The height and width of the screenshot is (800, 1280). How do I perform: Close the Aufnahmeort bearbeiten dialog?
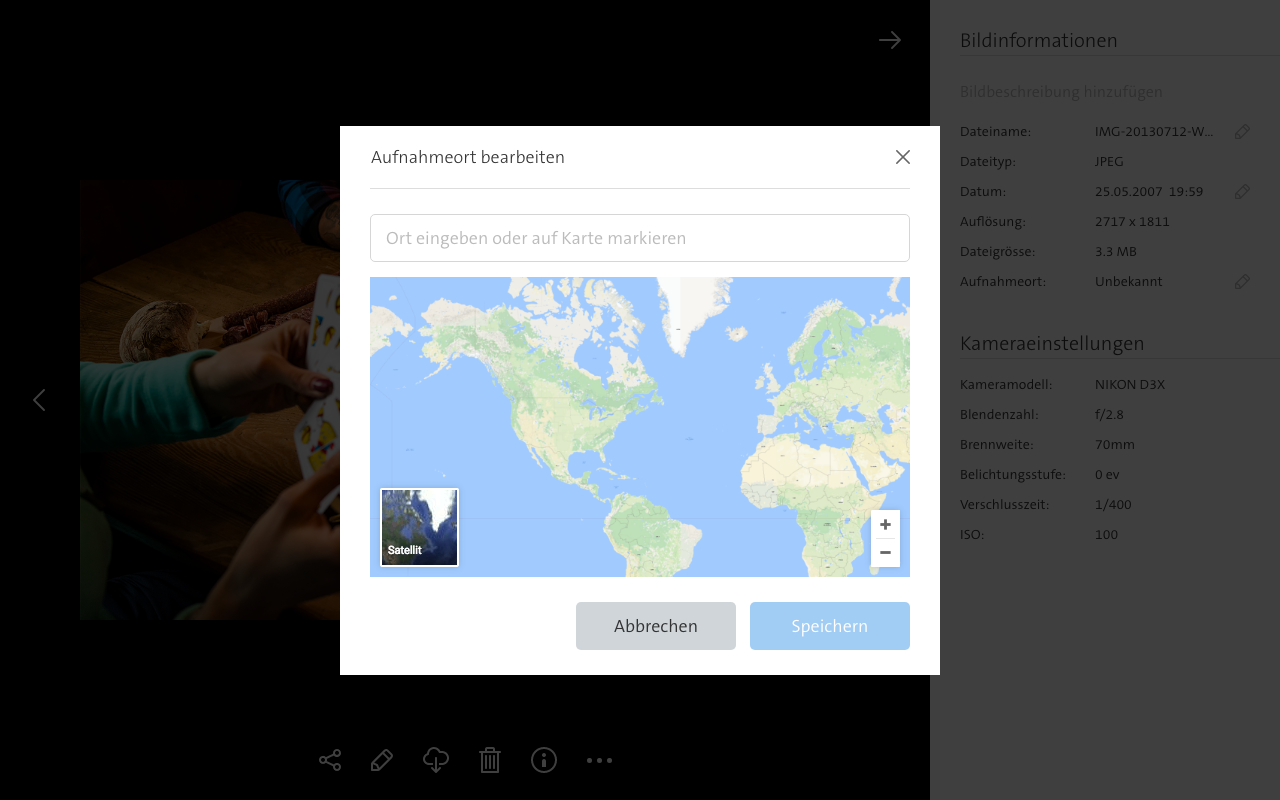click(x=903, y=157)
